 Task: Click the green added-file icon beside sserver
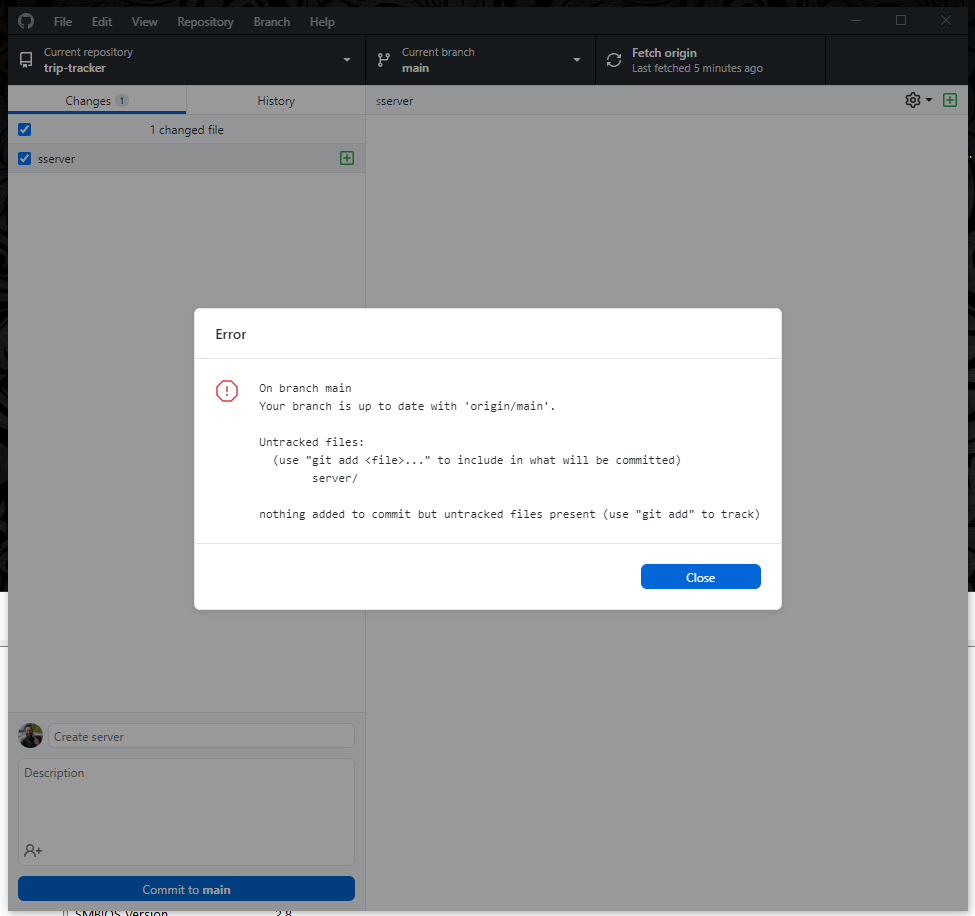(x=346, y=158)
